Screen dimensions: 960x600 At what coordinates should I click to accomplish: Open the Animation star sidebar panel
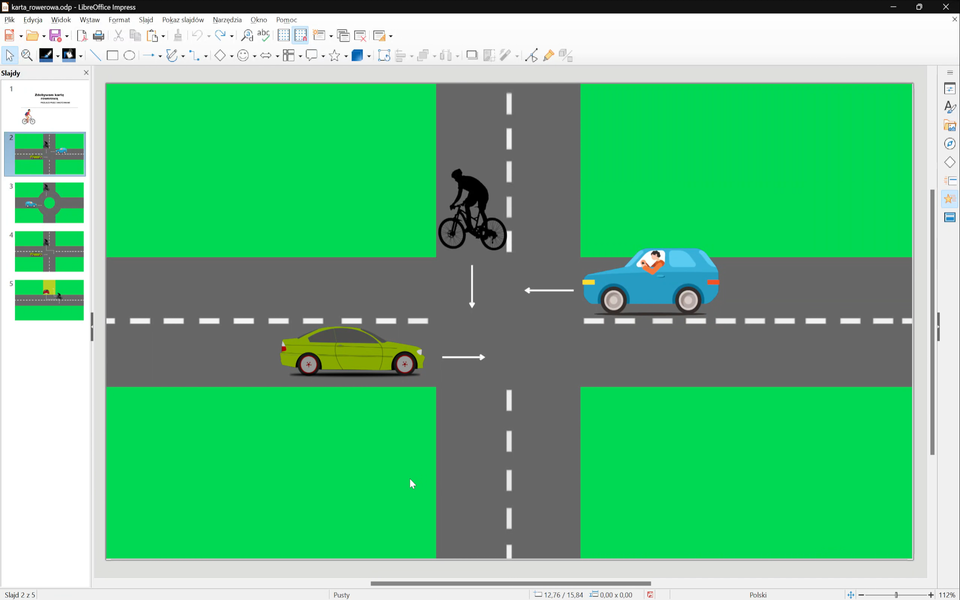coord(950,199)
